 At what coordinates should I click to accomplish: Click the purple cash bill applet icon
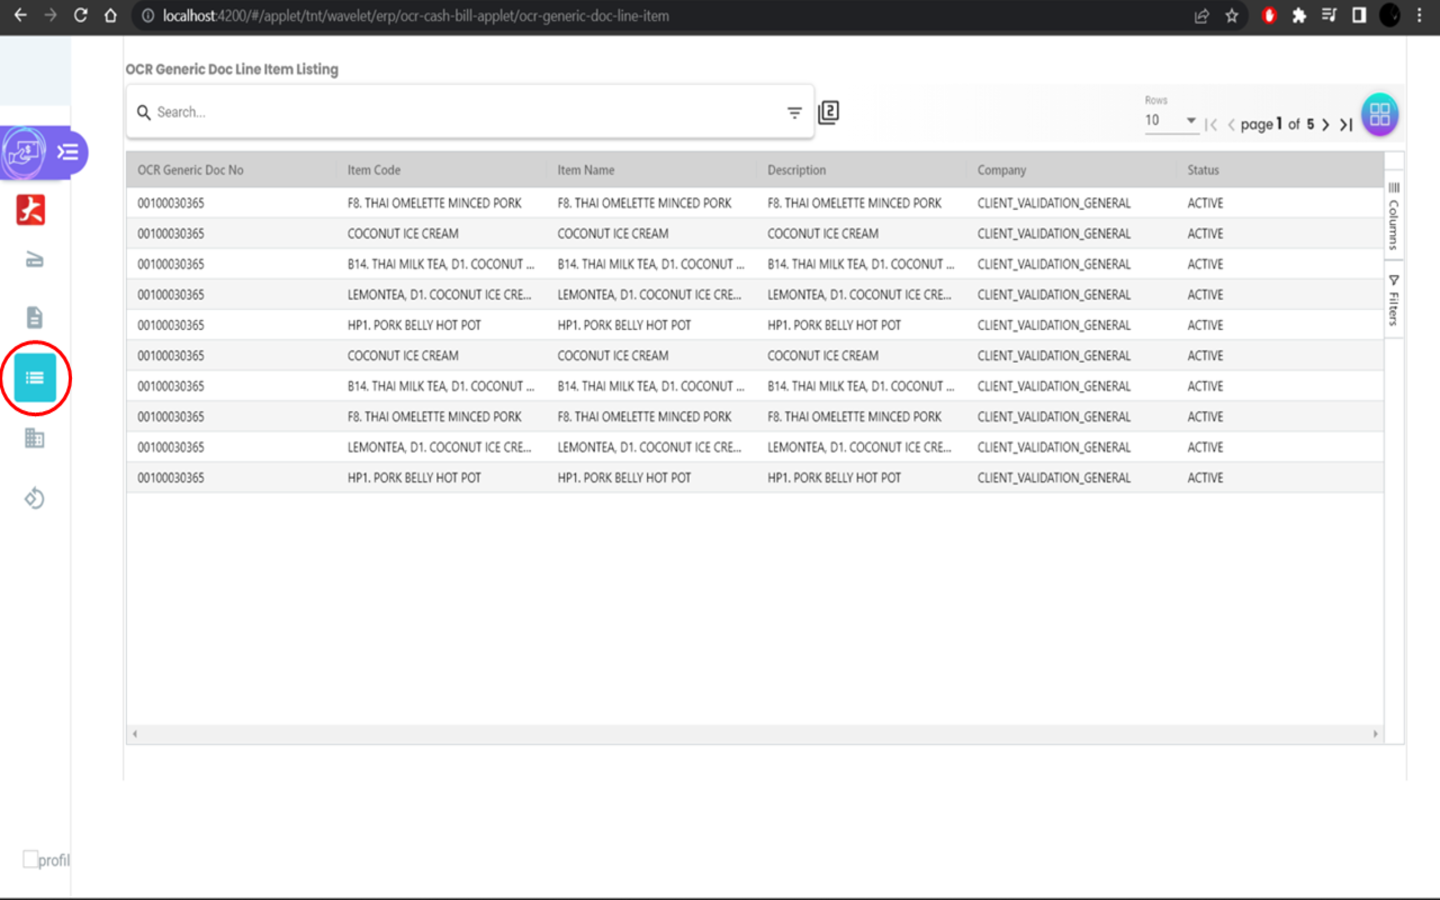tap(24, 153)
